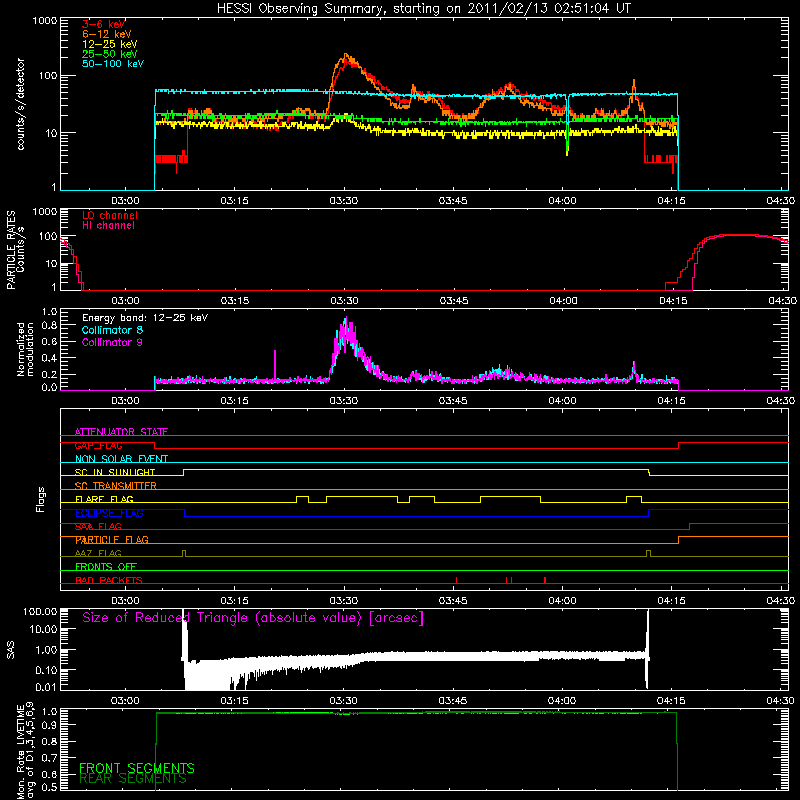Screen dimensions: 800x800
Task: Click the 04:15 tick label under the particle rates plot
Action: 673,301
